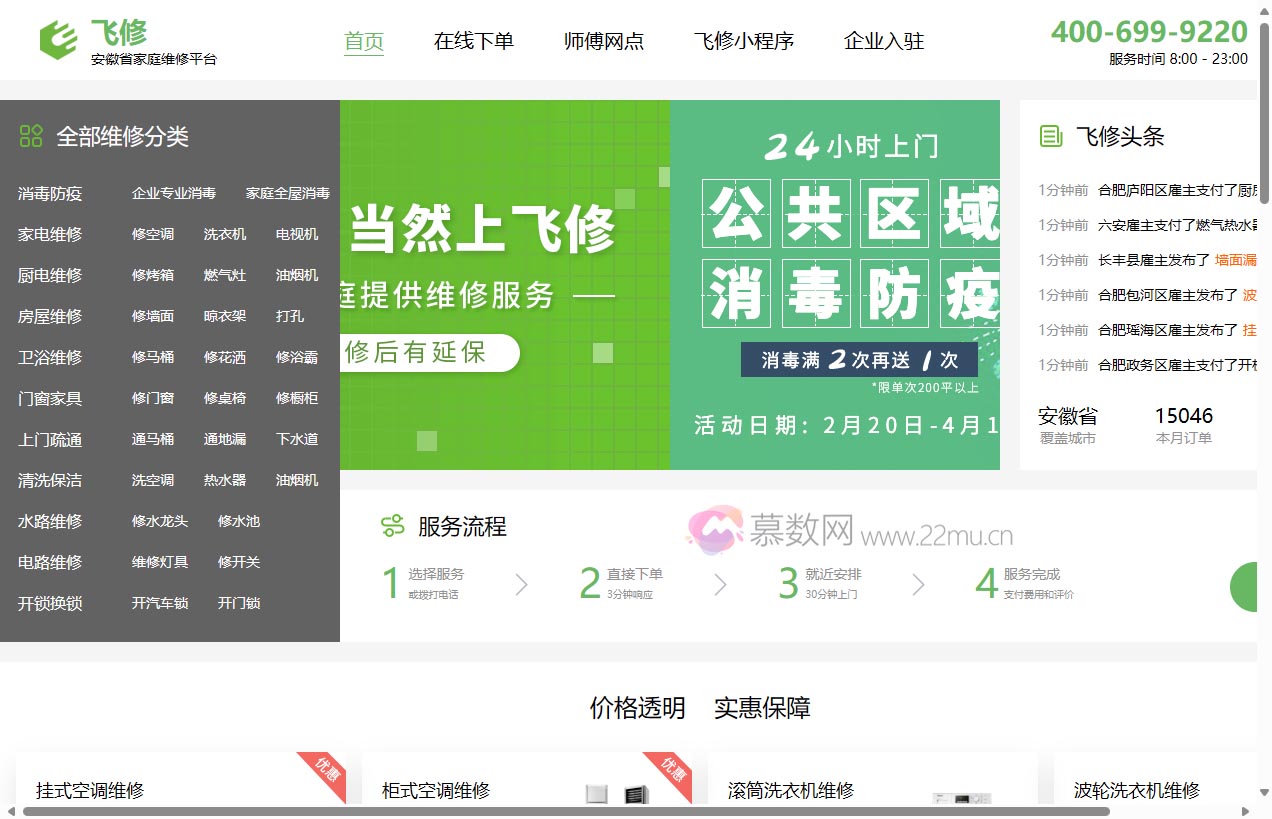This screenshot has height=819, width=1272.
Task: Open the 在线下单 navigation tab
Action: (x=473, y=41)
